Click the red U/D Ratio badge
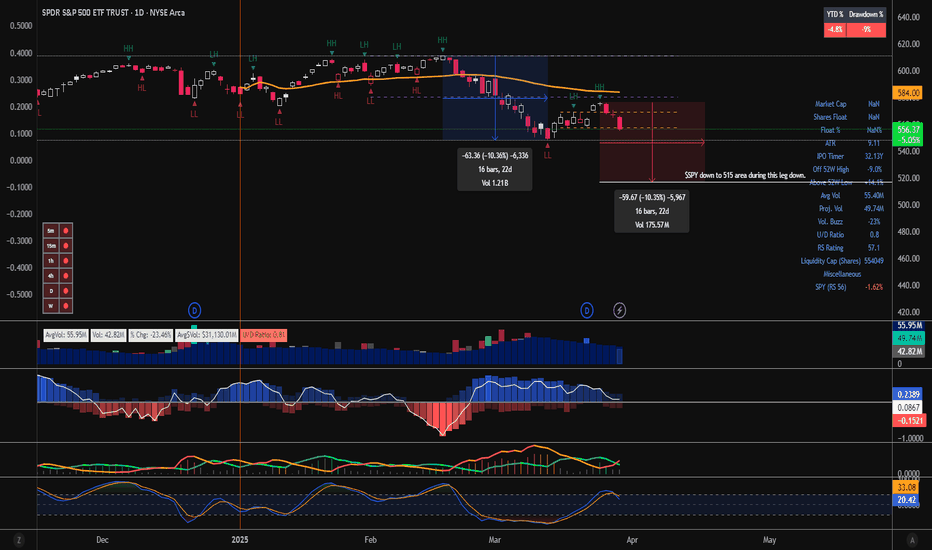Image resolution: width=932 pixels, height=550 pixels. (264, 335)
